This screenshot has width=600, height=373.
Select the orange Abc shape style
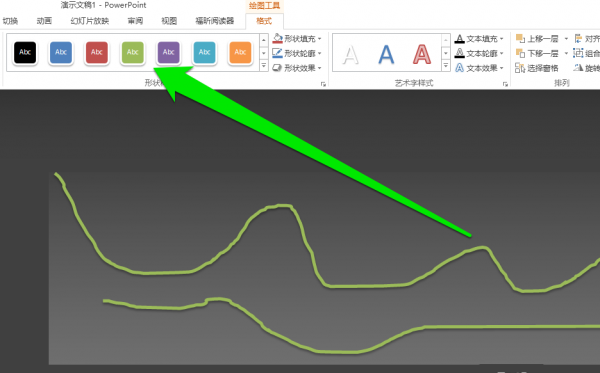pos(240,52)
